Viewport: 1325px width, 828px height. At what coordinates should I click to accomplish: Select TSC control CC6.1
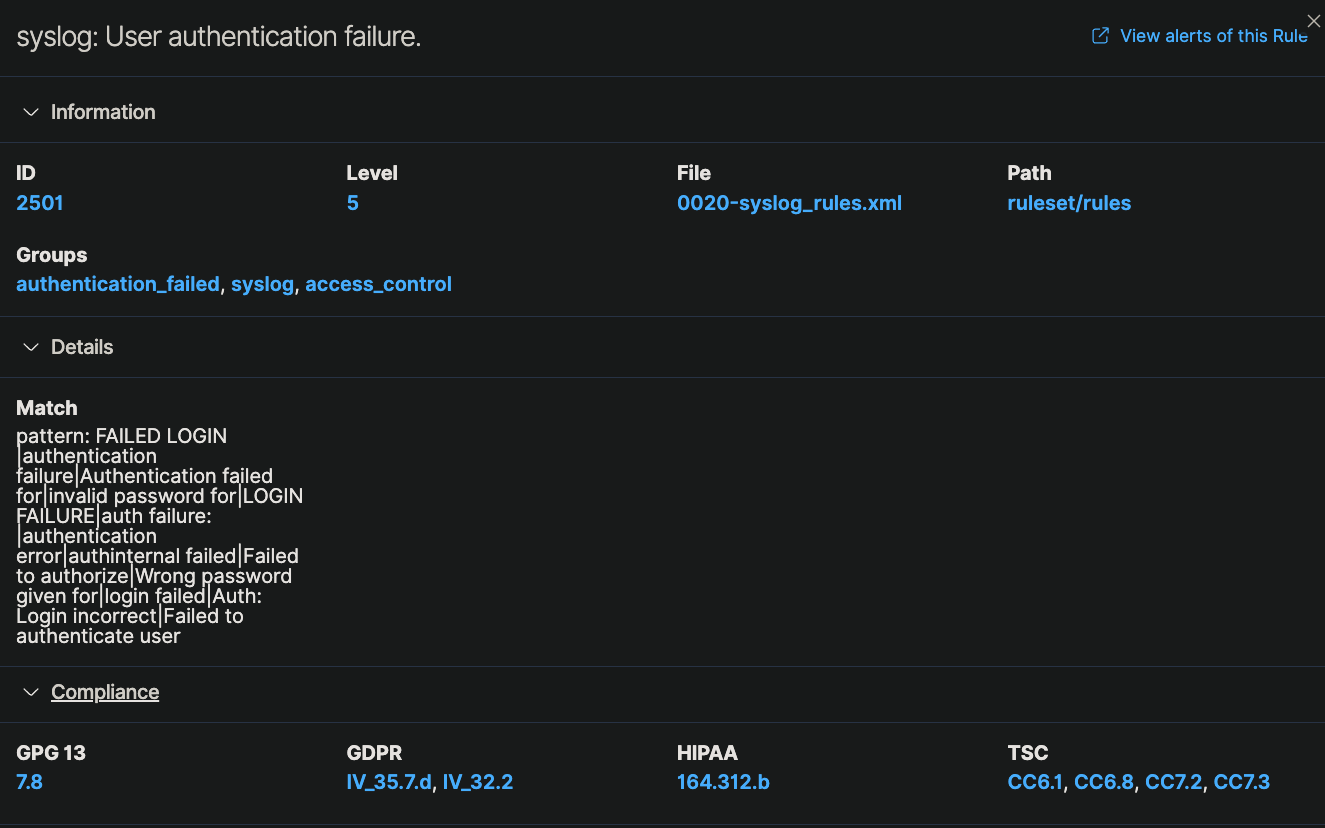click(1034, 782)
